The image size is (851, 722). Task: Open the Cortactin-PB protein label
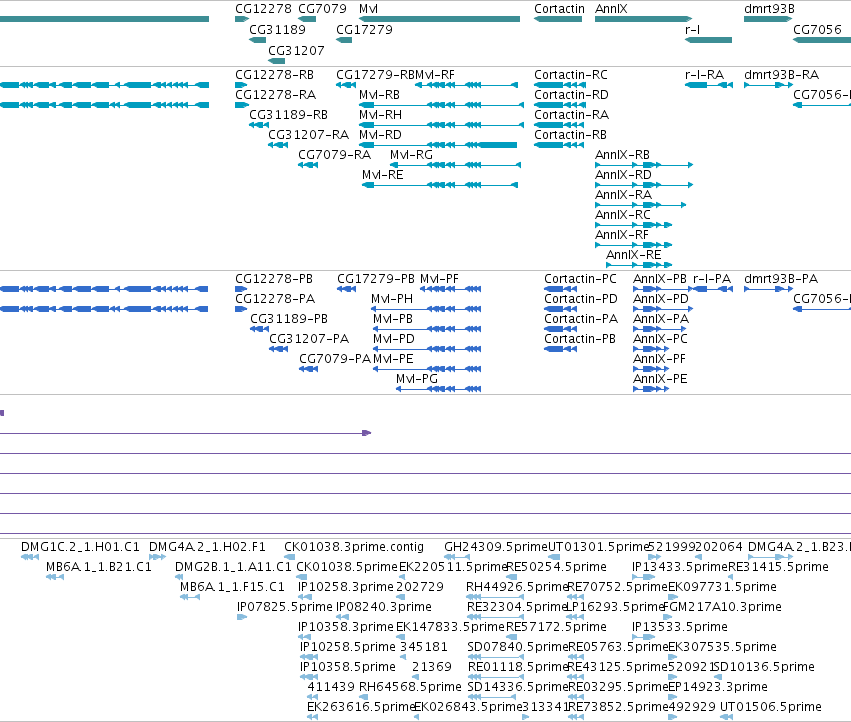pyautogui.click(x=580, y=339)
